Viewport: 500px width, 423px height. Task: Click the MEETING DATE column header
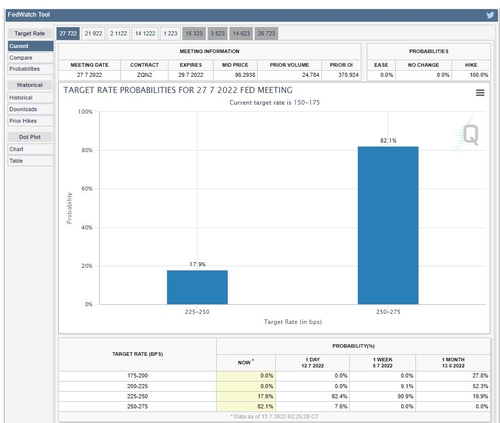click(89, 65)
